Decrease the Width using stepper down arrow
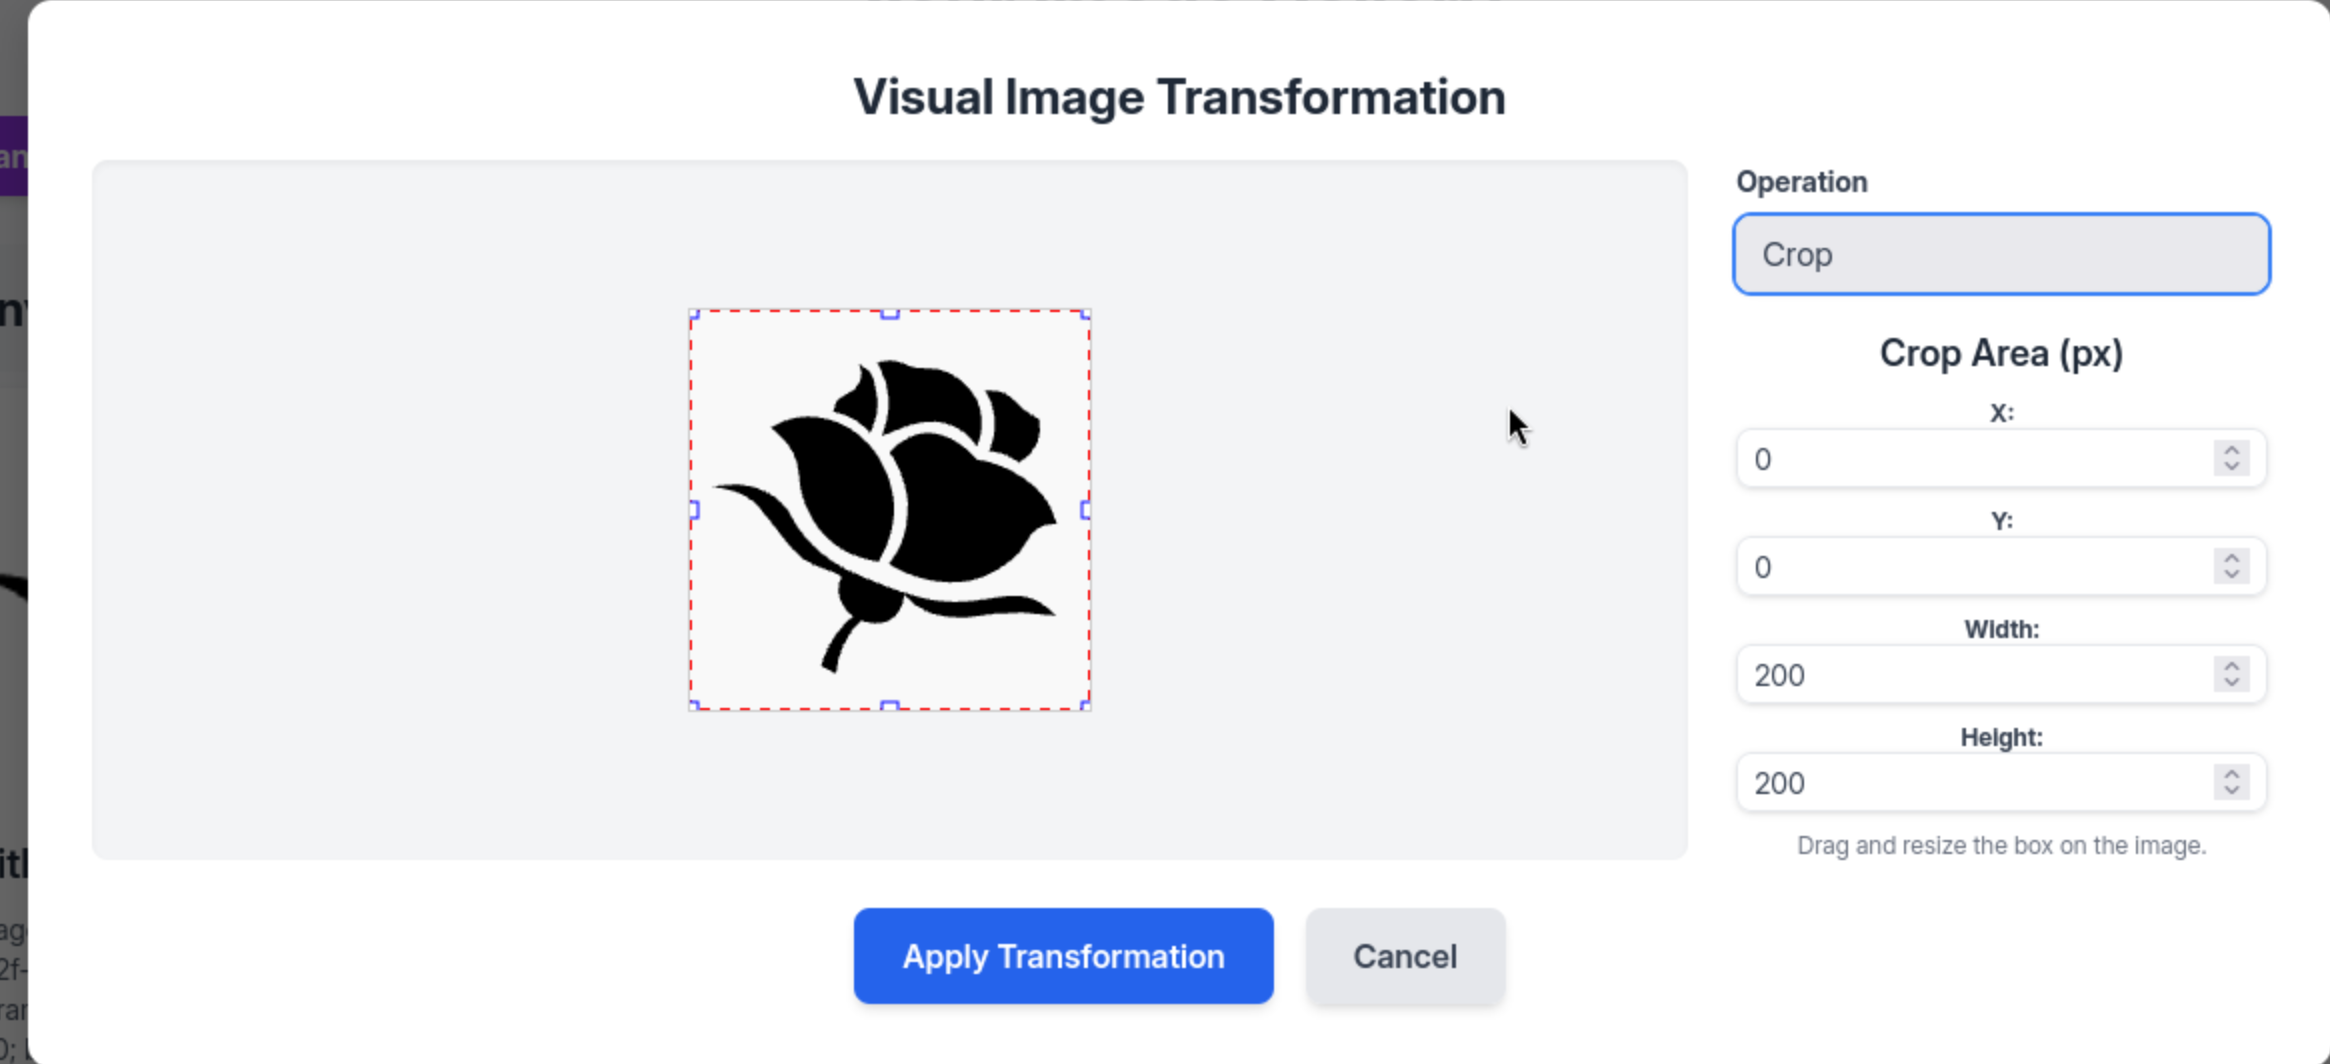Viewport: 2330px width, 1064px height. click(x=2231, y=684)
